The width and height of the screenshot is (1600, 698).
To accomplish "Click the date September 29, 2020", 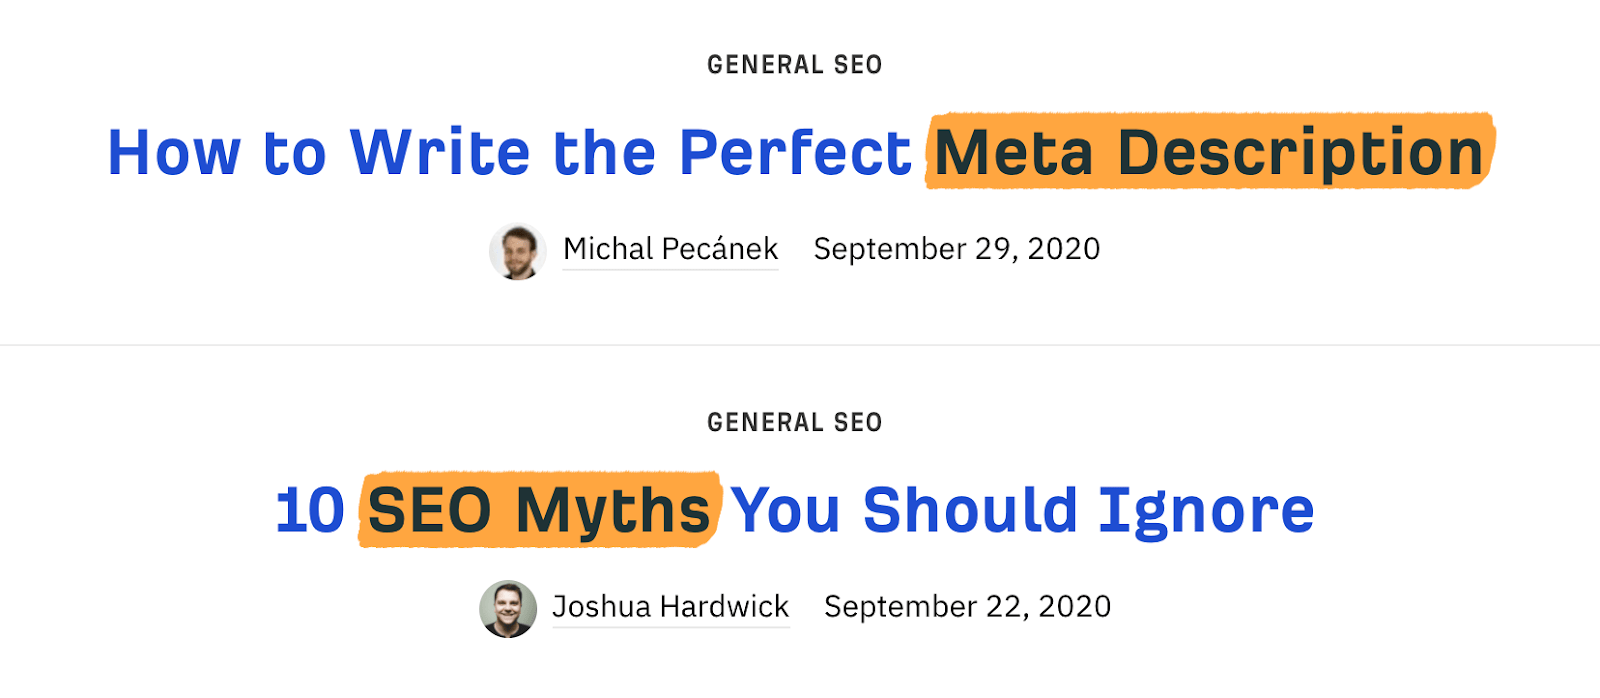I will coord(956,249).
